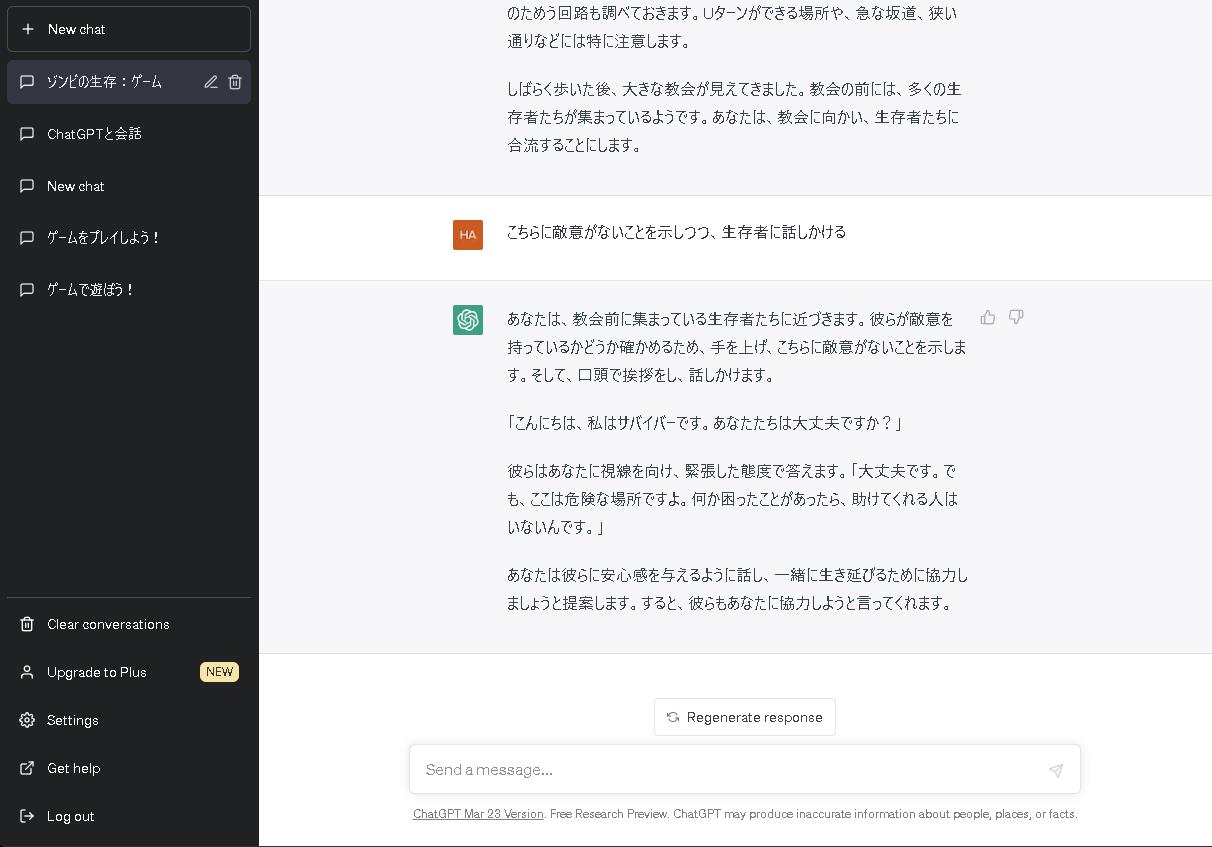Click the ChatGPT logo avatar beside the response
Viewport: 1212px width, 847px height.
[x=467, y=320]
